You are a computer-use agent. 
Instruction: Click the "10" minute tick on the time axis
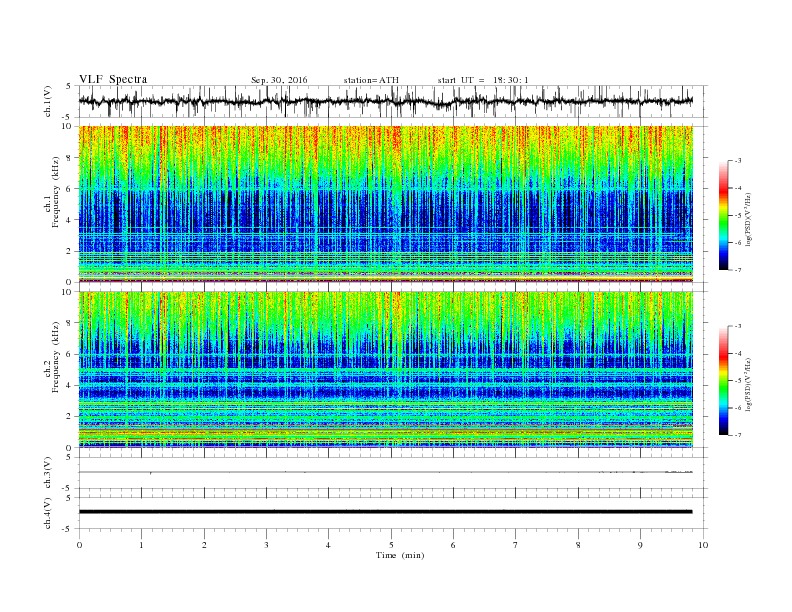(x=703, y=545)
